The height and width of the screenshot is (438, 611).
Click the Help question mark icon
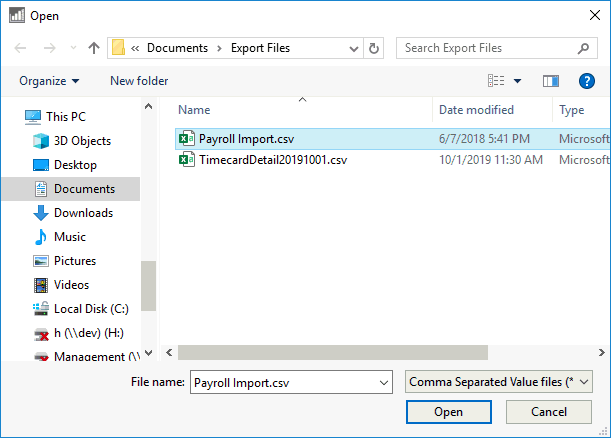pyautogui.click(x=587, y=81)
